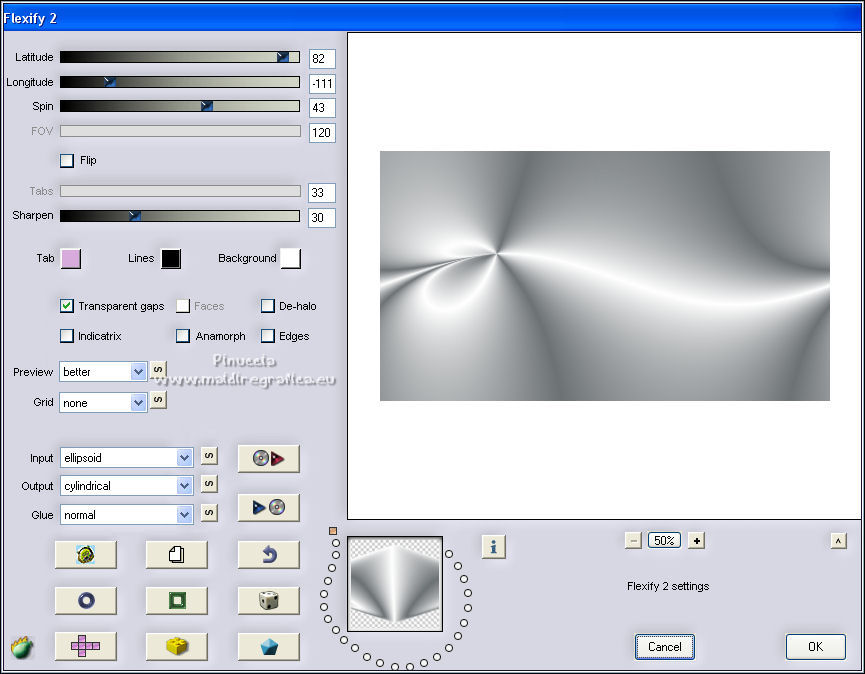
Task: Click the Tabs value field
Action: [322, 192]
